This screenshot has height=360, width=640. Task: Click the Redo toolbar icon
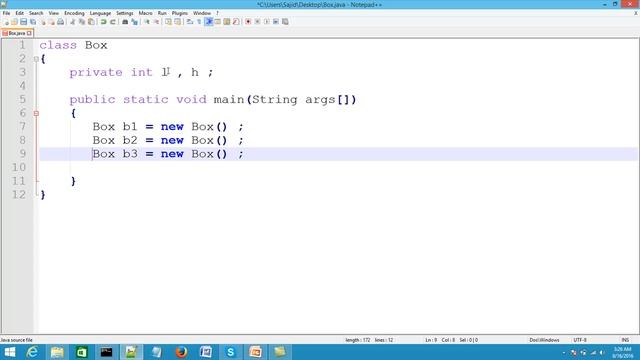[x=113, y=22]
